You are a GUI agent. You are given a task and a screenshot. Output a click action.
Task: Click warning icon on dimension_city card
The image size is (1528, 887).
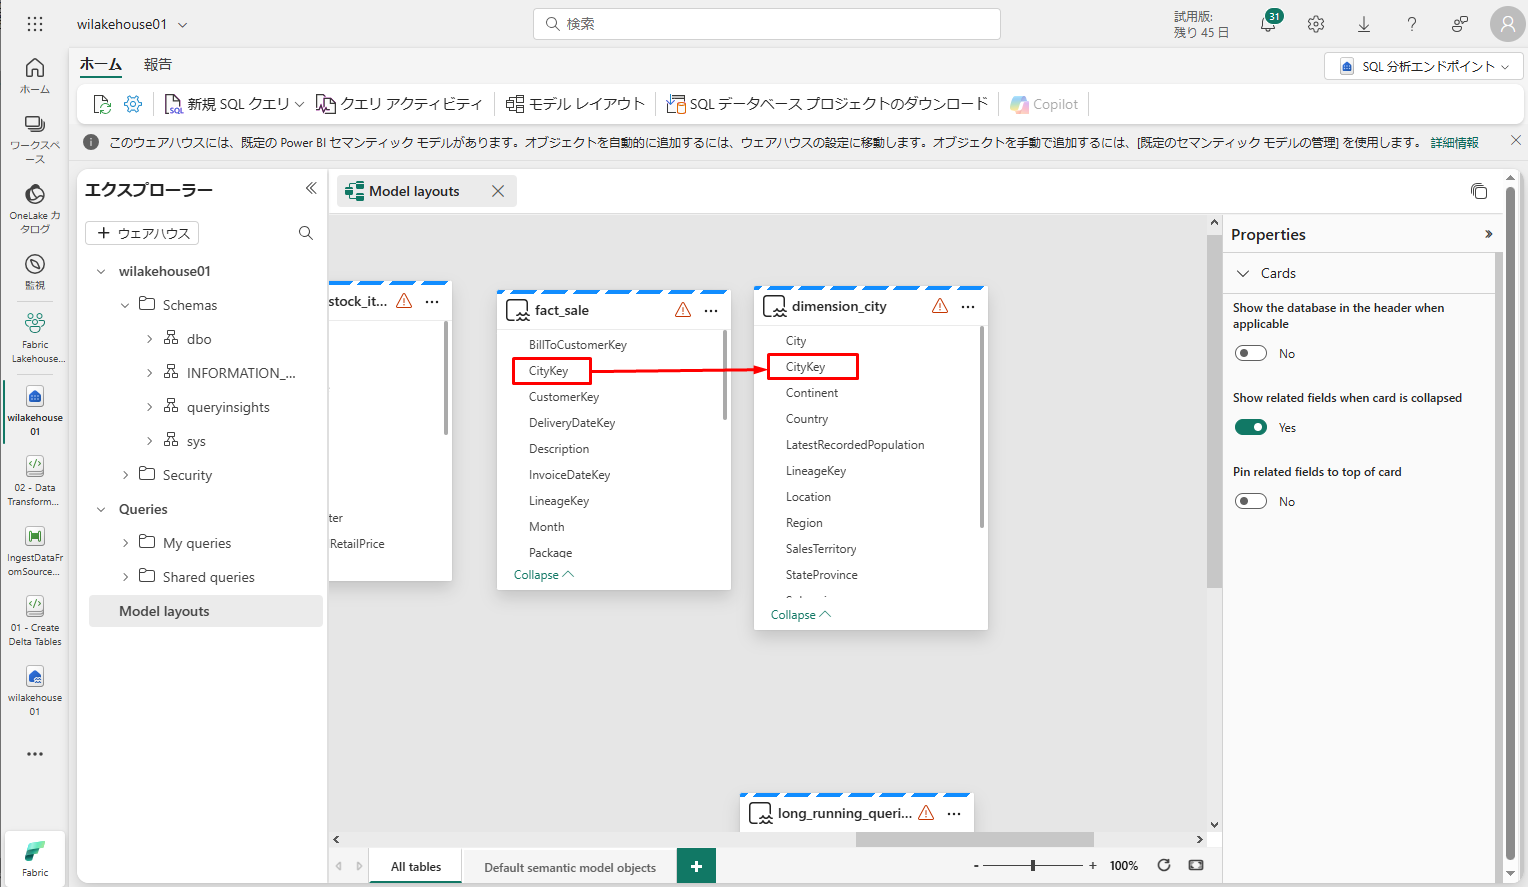point(940,306)
